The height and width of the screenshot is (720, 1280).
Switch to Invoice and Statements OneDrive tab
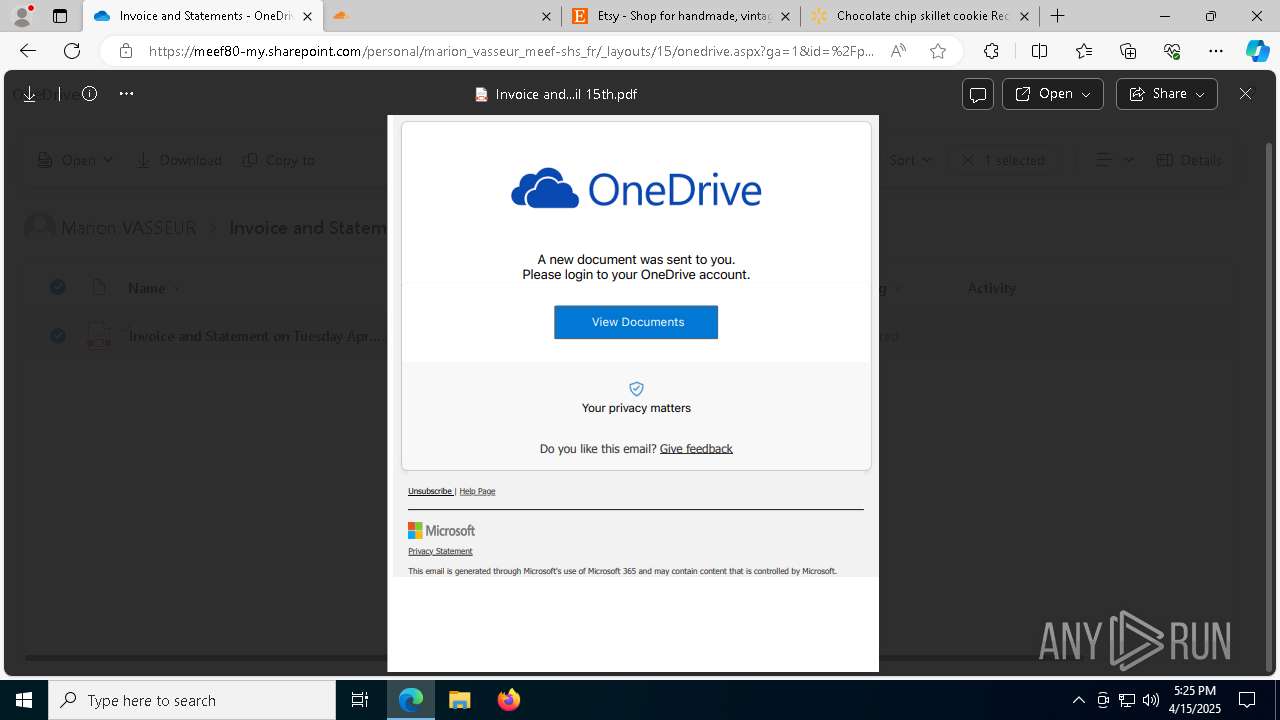203,16
